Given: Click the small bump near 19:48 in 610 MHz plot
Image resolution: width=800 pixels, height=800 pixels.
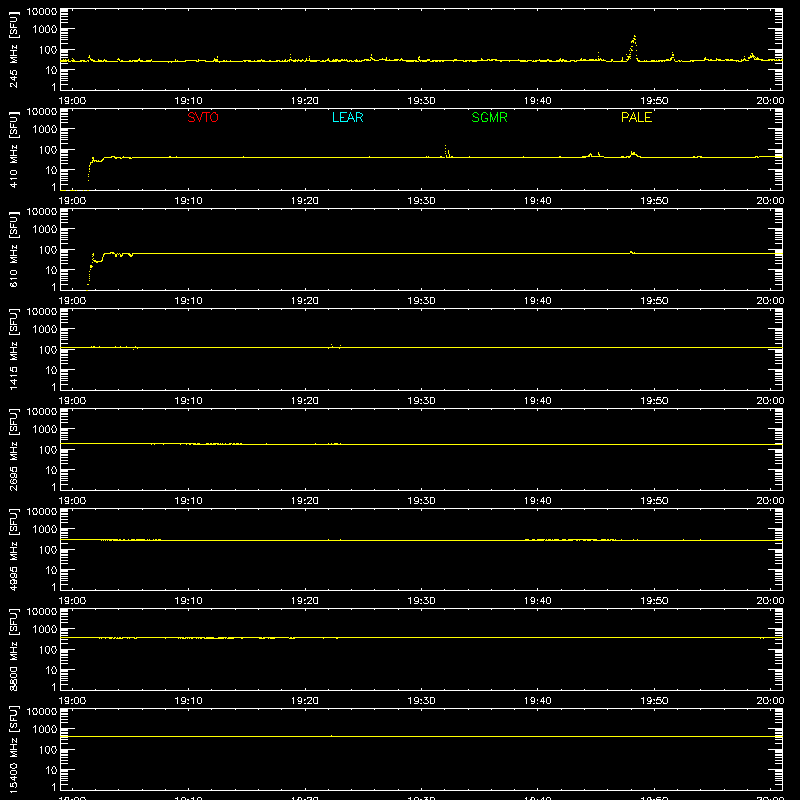Looking at the screenshot, I should 632,252.
